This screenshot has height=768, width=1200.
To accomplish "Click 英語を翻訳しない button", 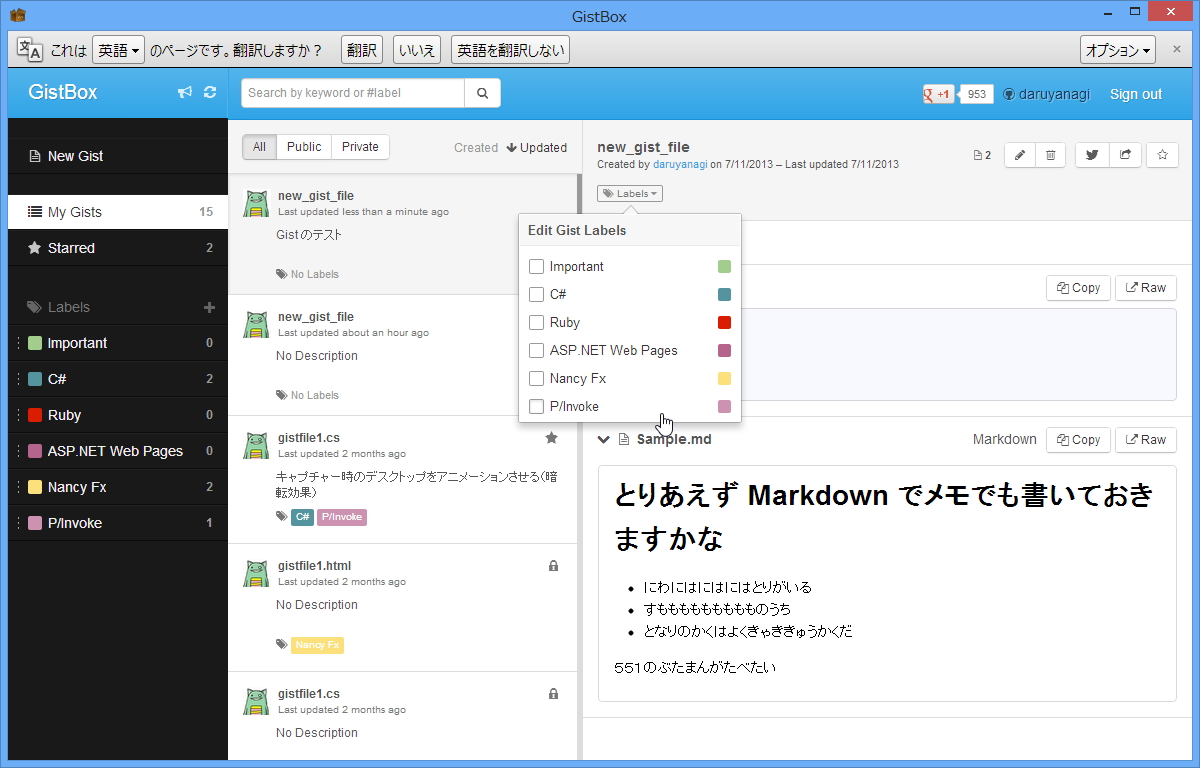I will [510, 50].
